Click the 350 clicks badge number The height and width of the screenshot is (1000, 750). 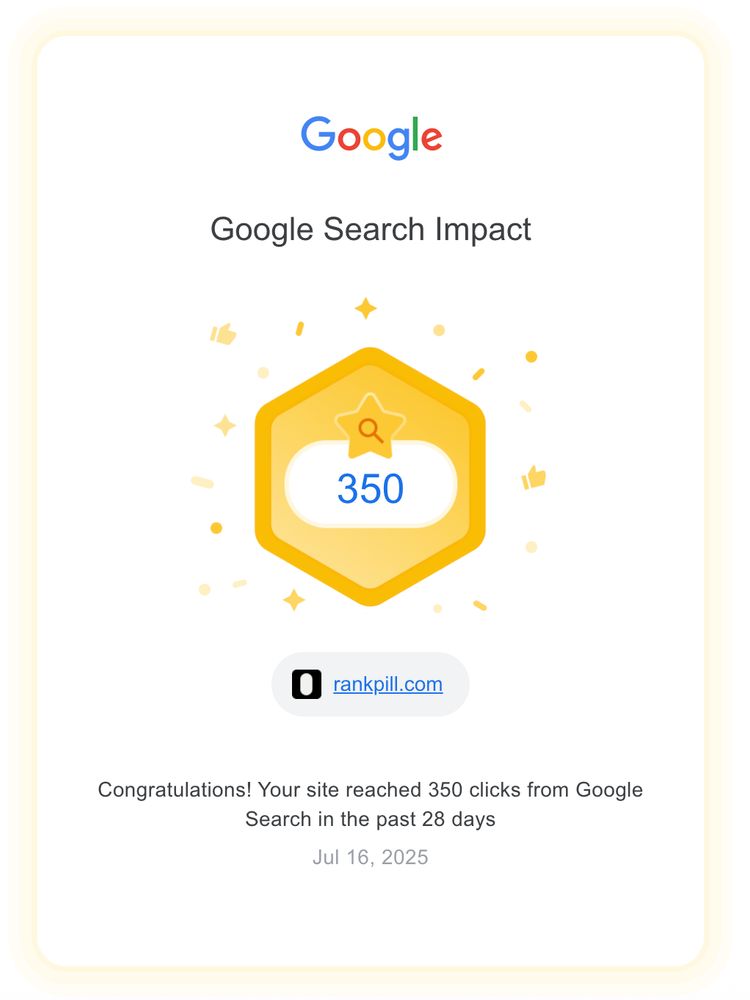point(371,489)
